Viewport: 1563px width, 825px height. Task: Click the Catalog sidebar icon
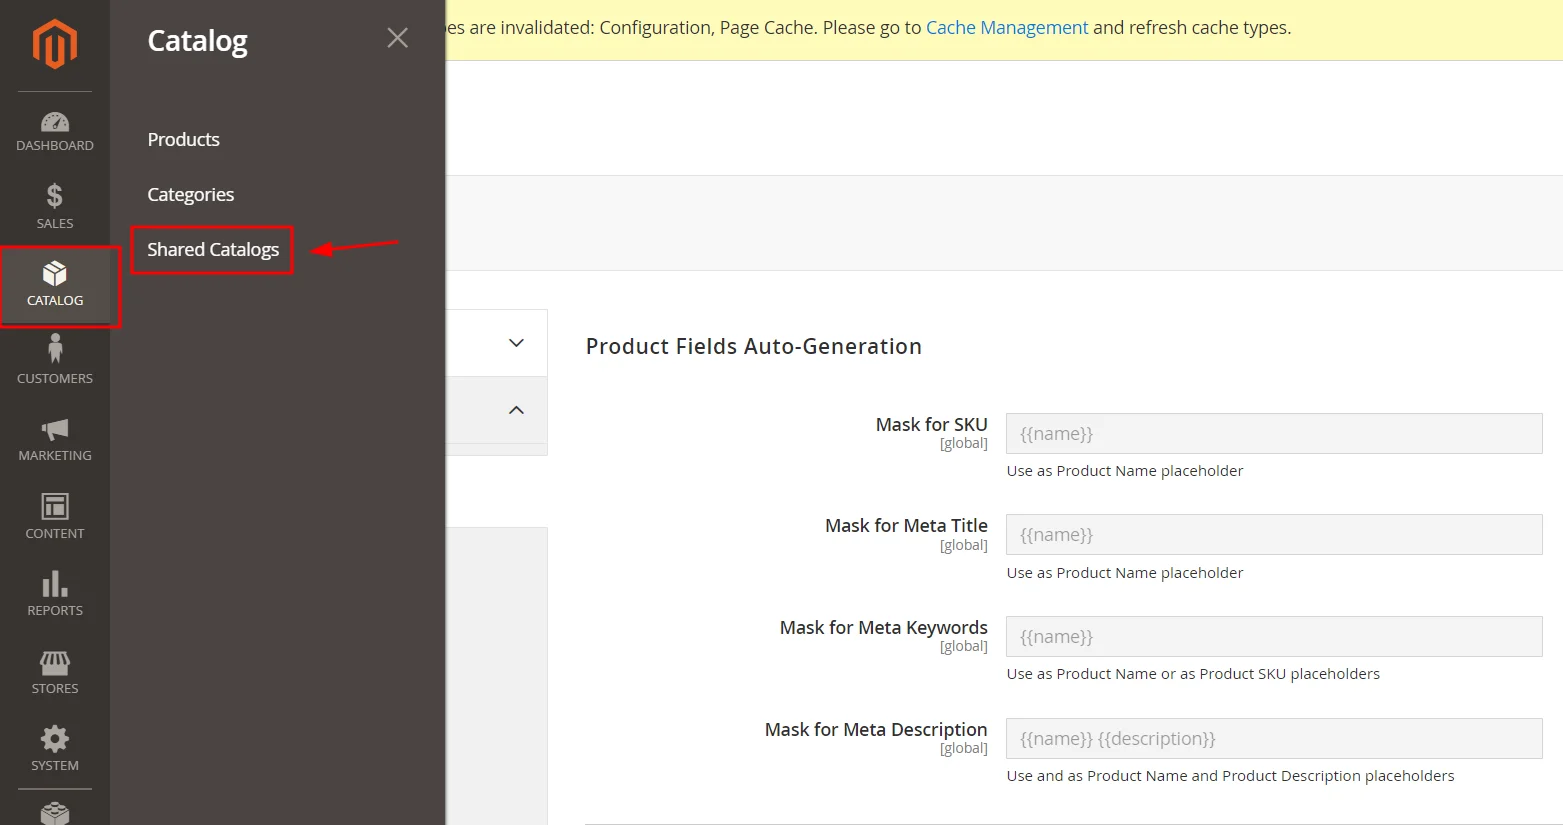point(54,283)
